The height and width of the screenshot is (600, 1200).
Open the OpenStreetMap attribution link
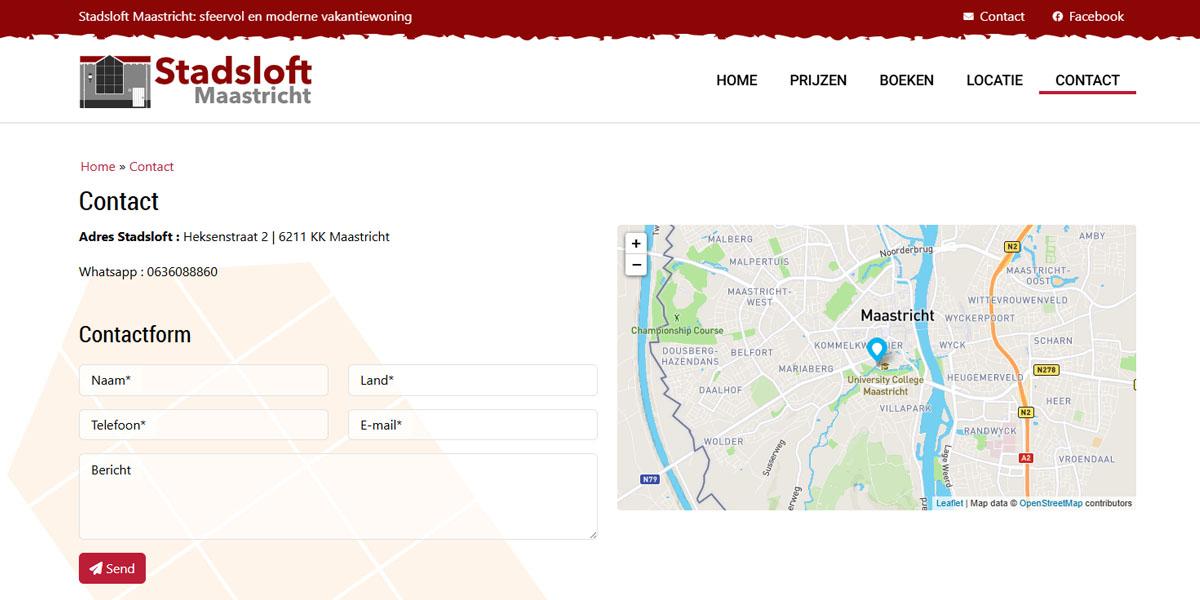click(x=1050, y=503)
